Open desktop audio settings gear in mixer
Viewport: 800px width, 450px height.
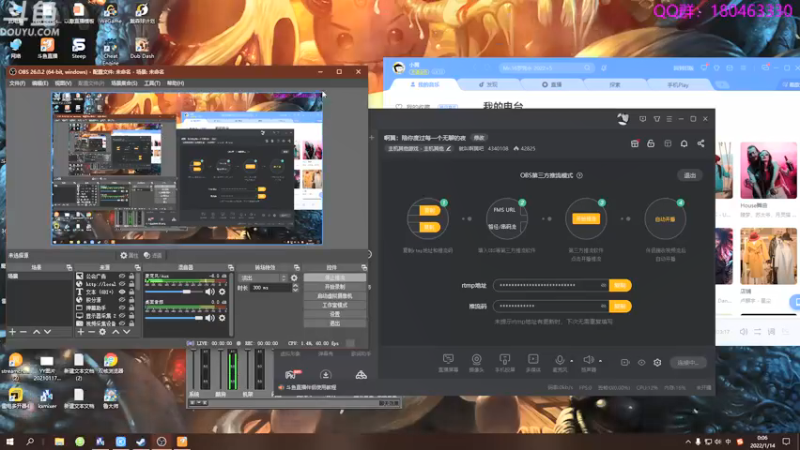coord(222,318)
